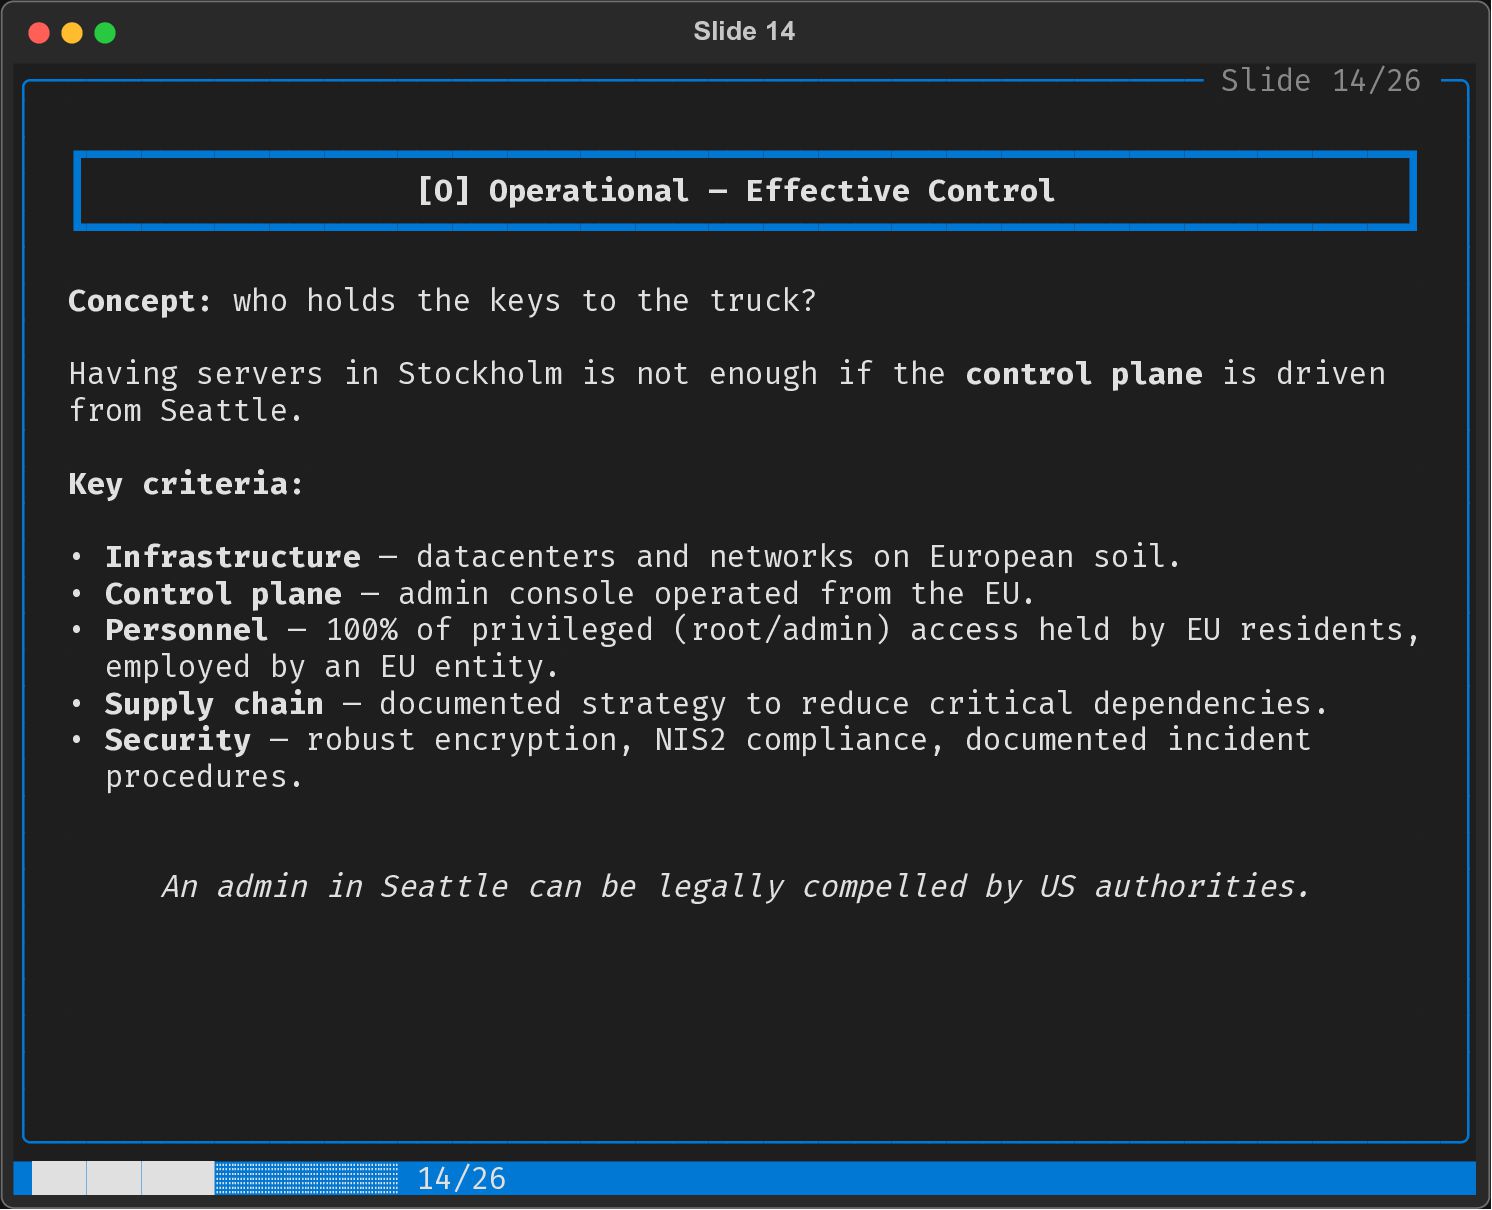
Task: Click the green maximize window button
Action: pyautogui.click(x=105, y=33)
